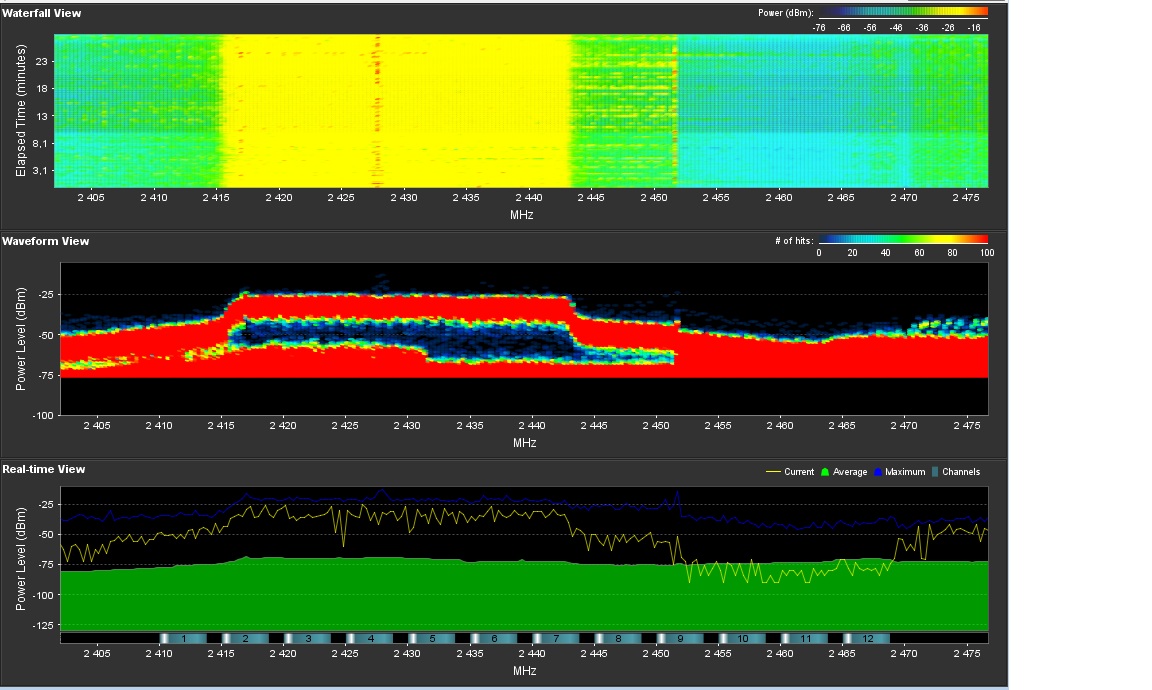Click the Waveform View panel title
Screen dimensions: 1152x690
click(x=46, y=241)
